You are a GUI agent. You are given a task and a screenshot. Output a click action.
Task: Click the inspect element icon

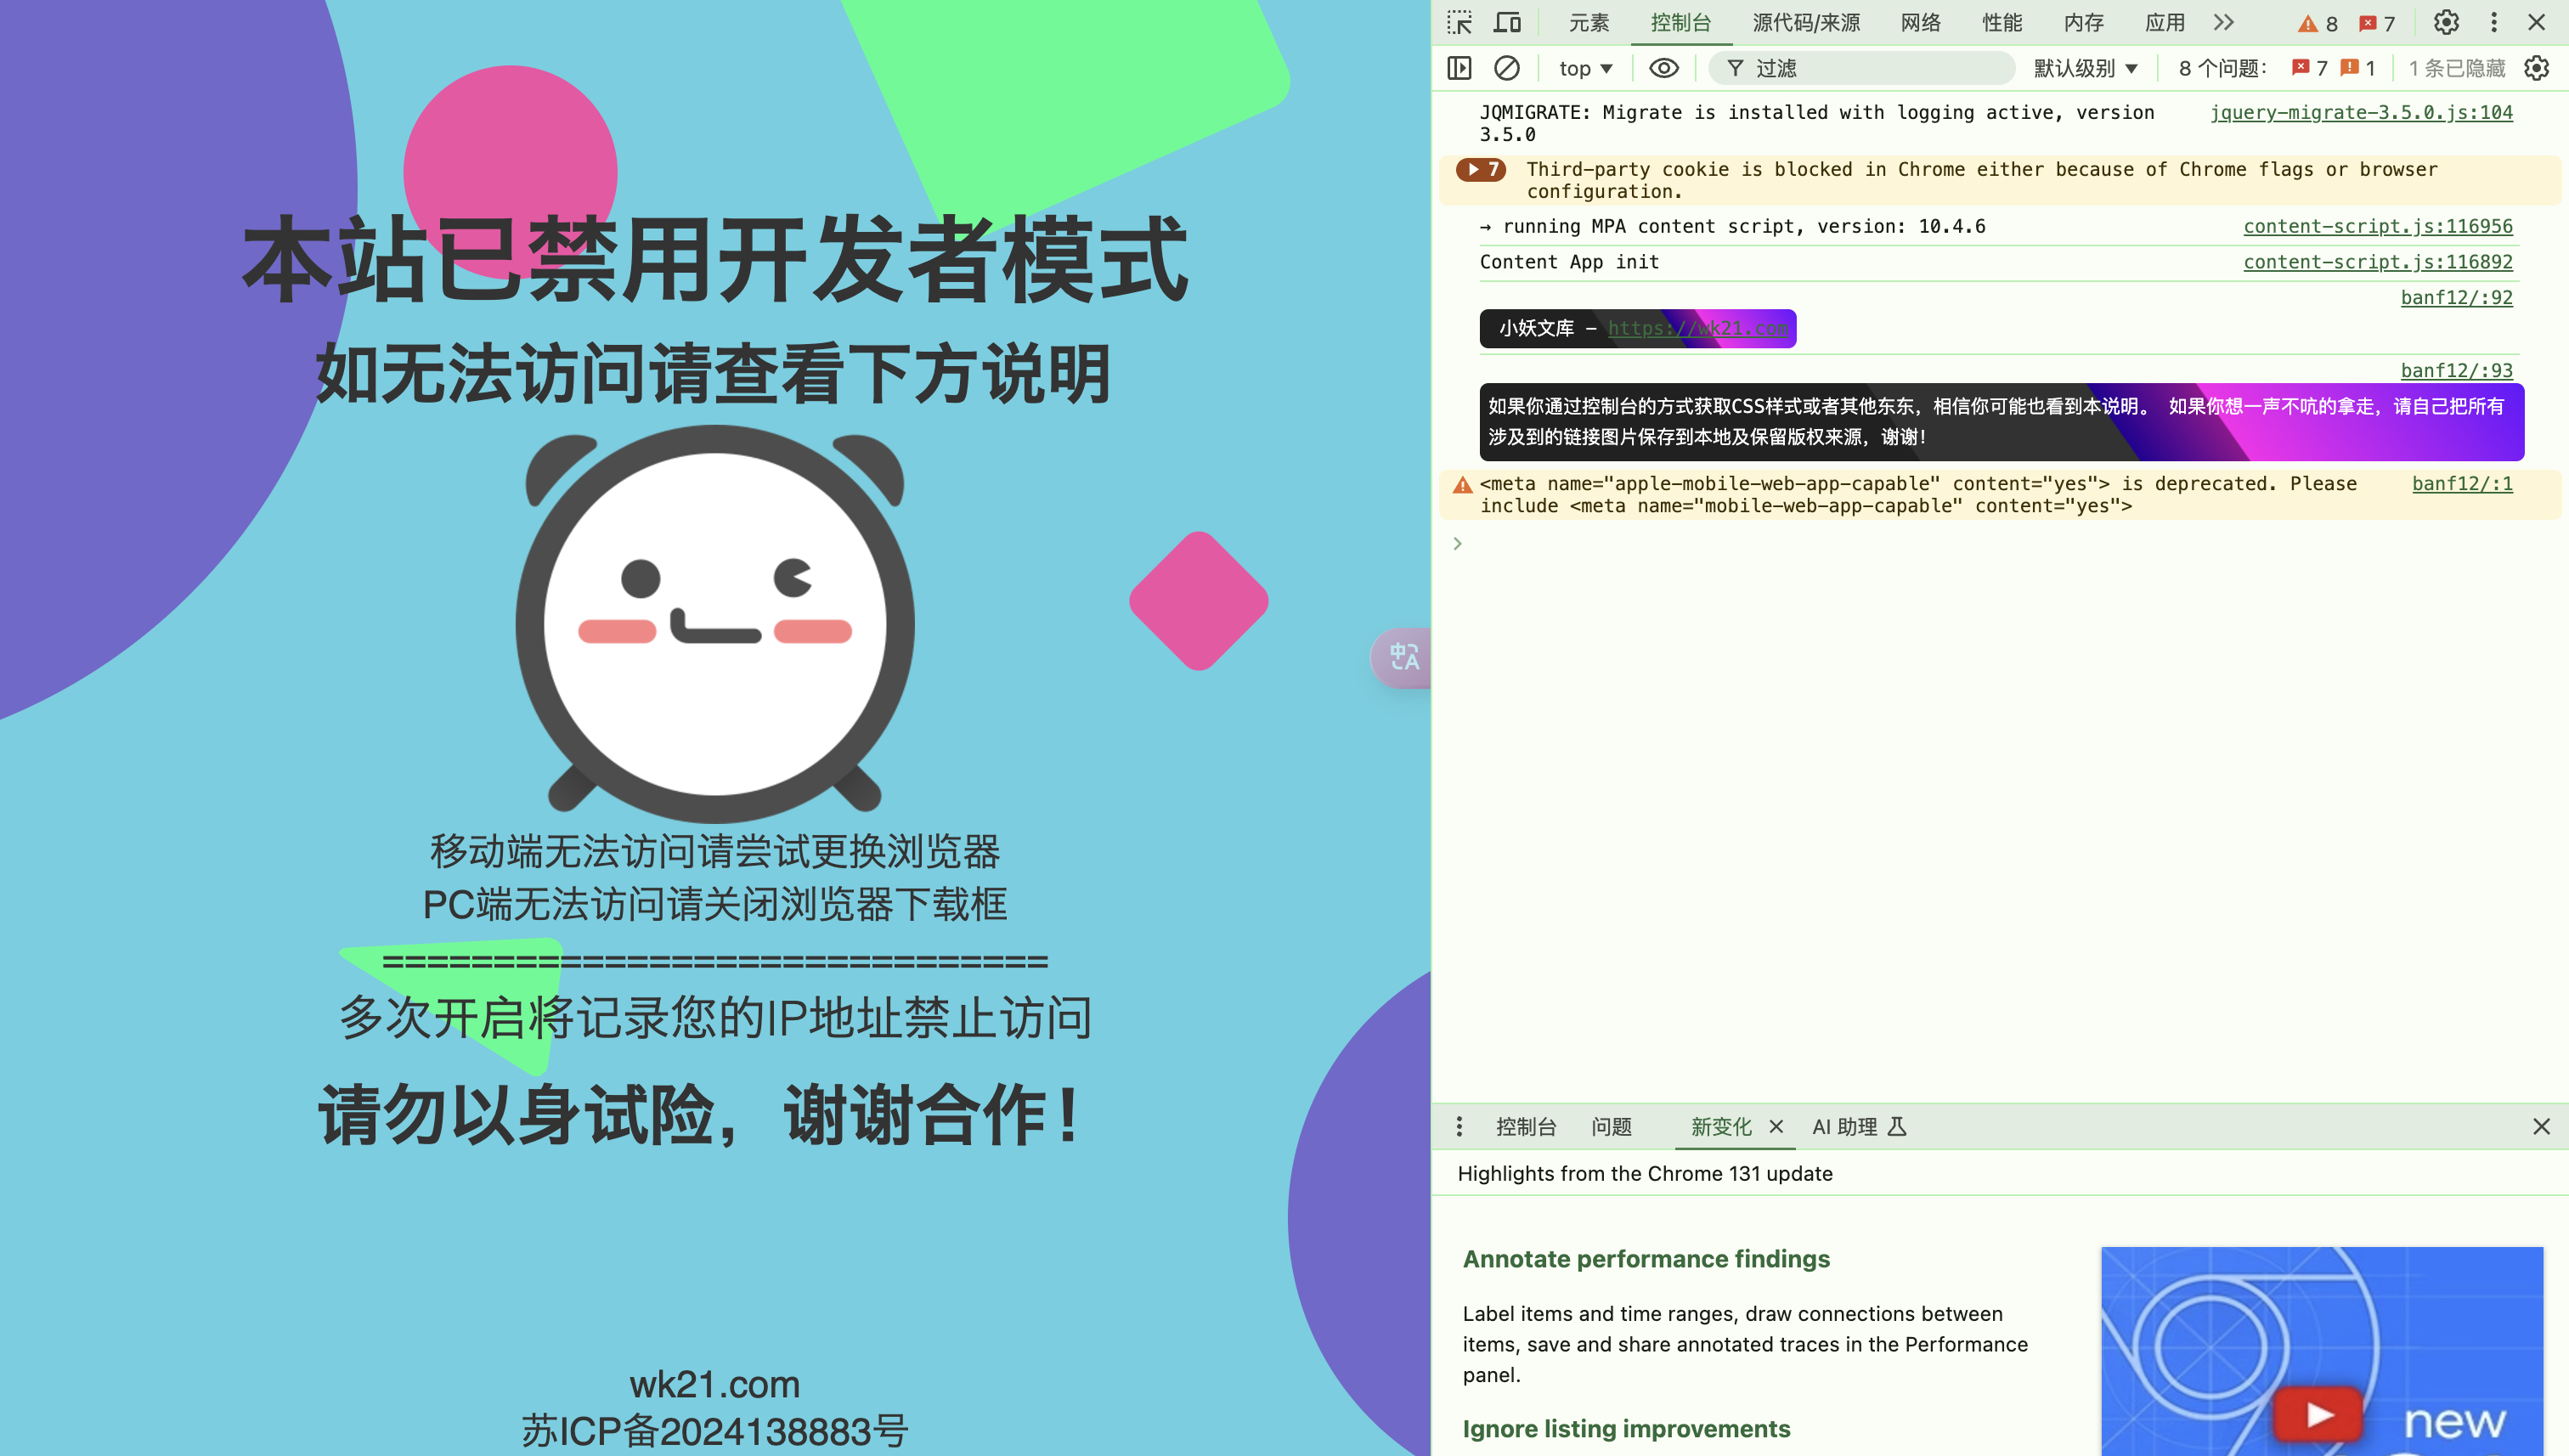pyautogui.click(x=1461, y=21)
